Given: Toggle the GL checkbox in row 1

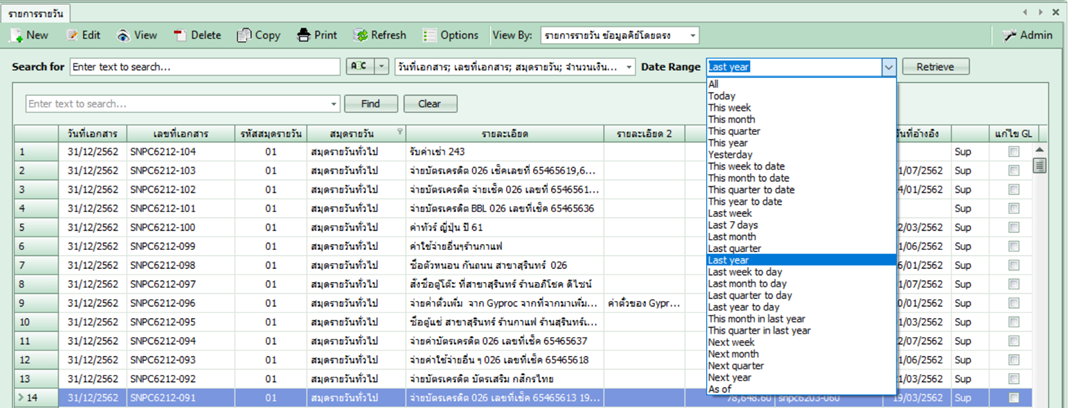Looking at the screenshot, I should pos(1014,152).
